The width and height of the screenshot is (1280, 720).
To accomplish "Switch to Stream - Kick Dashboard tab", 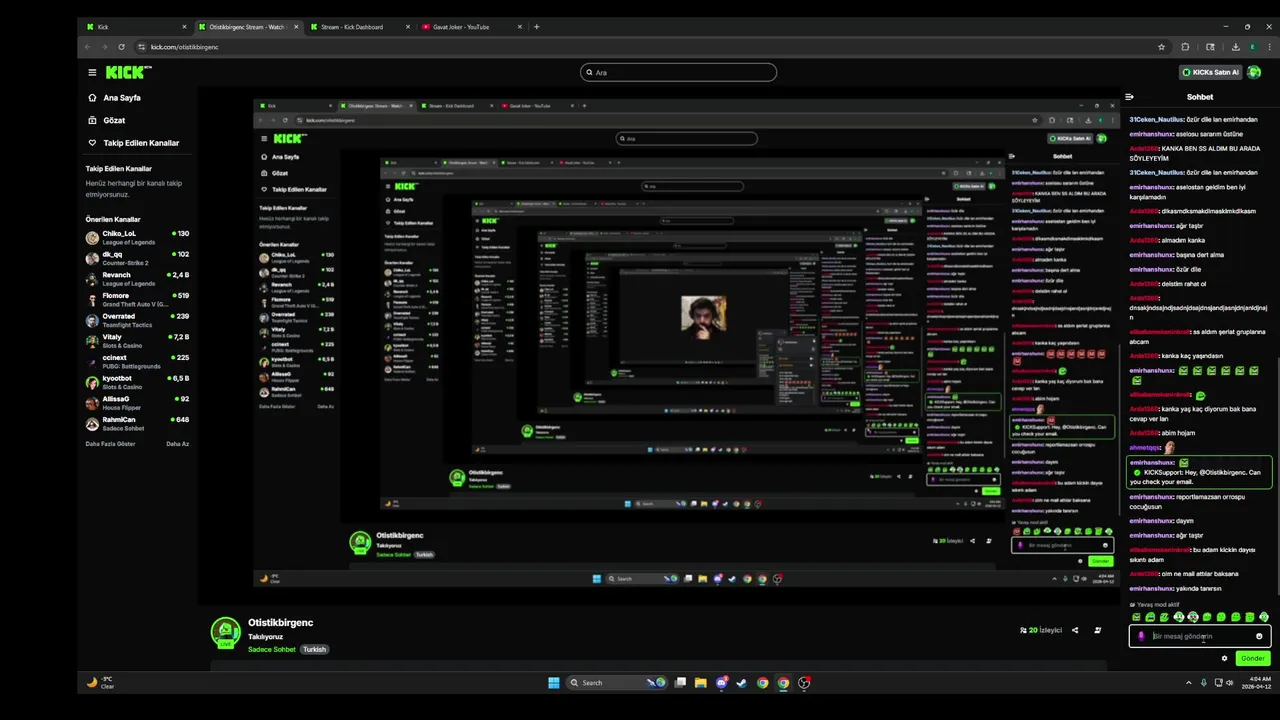I will click(358, 27).
